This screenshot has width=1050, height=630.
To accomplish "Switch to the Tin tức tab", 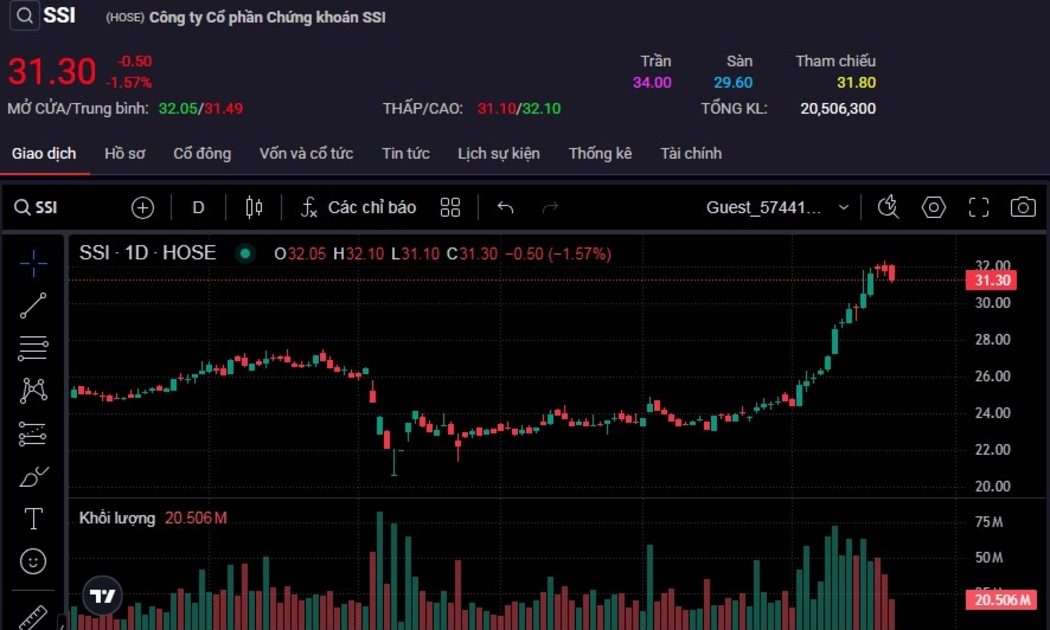I will [x=405, y=153].
